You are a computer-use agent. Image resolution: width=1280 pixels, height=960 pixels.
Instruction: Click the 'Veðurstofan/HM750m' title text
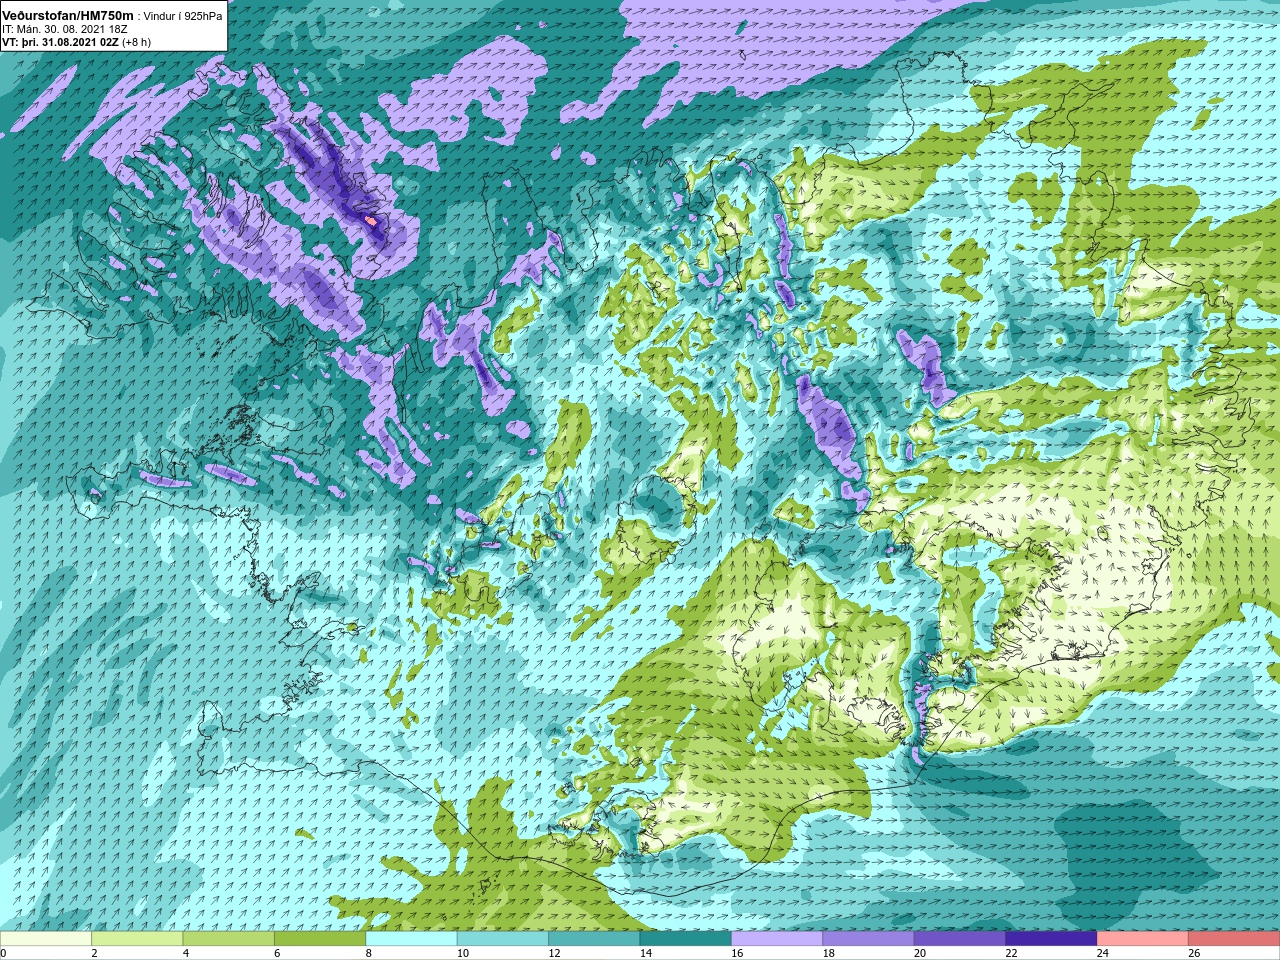click(68, 16)
